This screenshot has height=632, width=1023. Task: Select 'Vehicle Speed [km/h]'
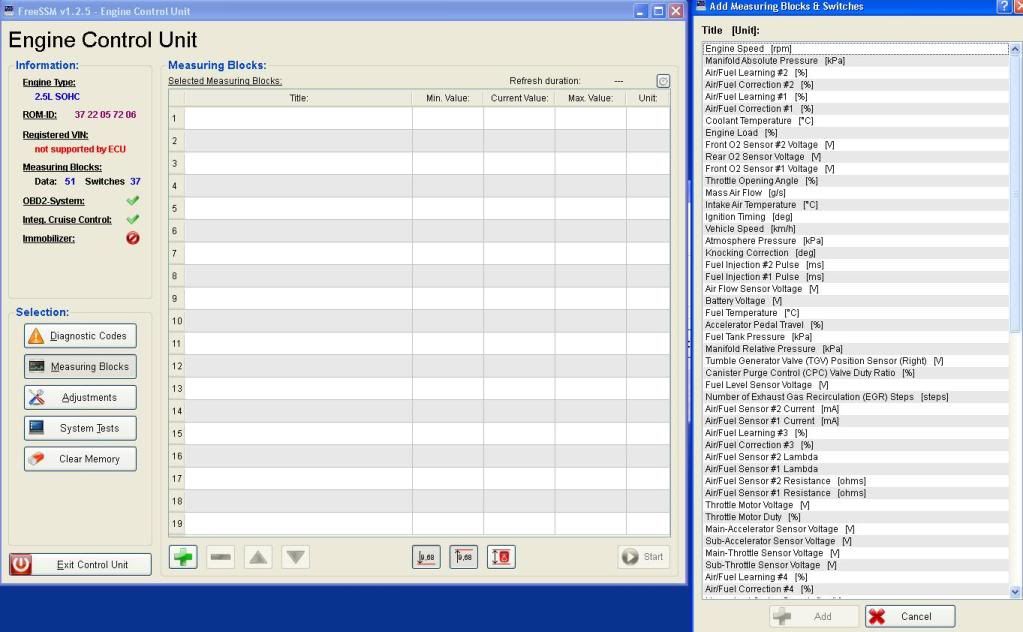[x=855, y=228]
